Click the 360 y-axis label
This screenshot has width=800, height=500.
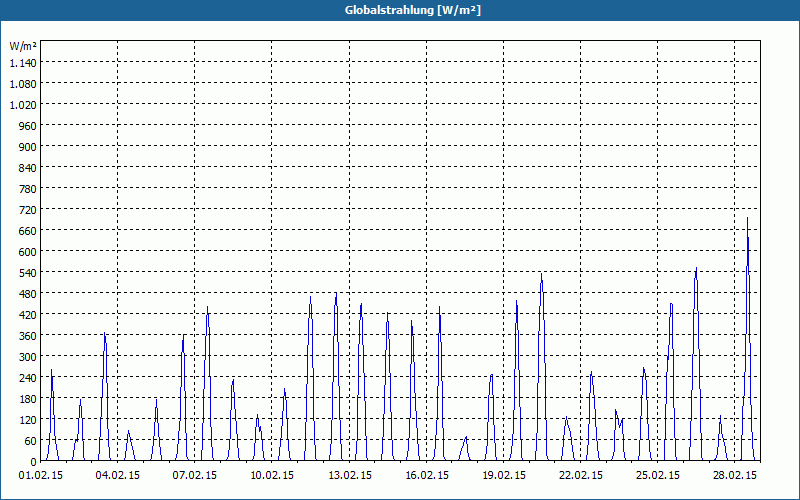[x=28, y=336]
